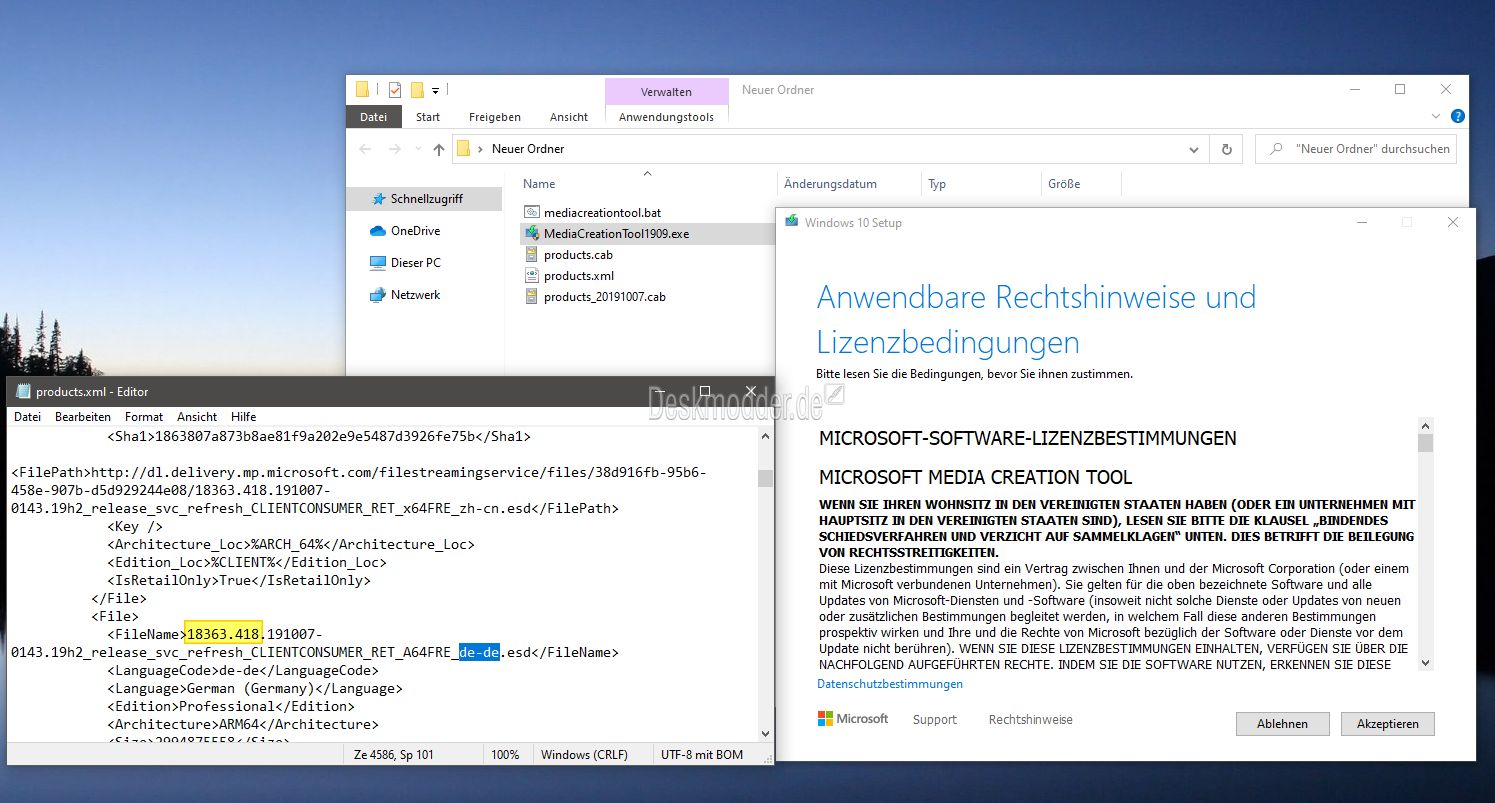The width and height of the screenshot is (1495, 803).
Task: Switch to the Ansicht ribbon tab in Explorer
Action: [569, 117]
